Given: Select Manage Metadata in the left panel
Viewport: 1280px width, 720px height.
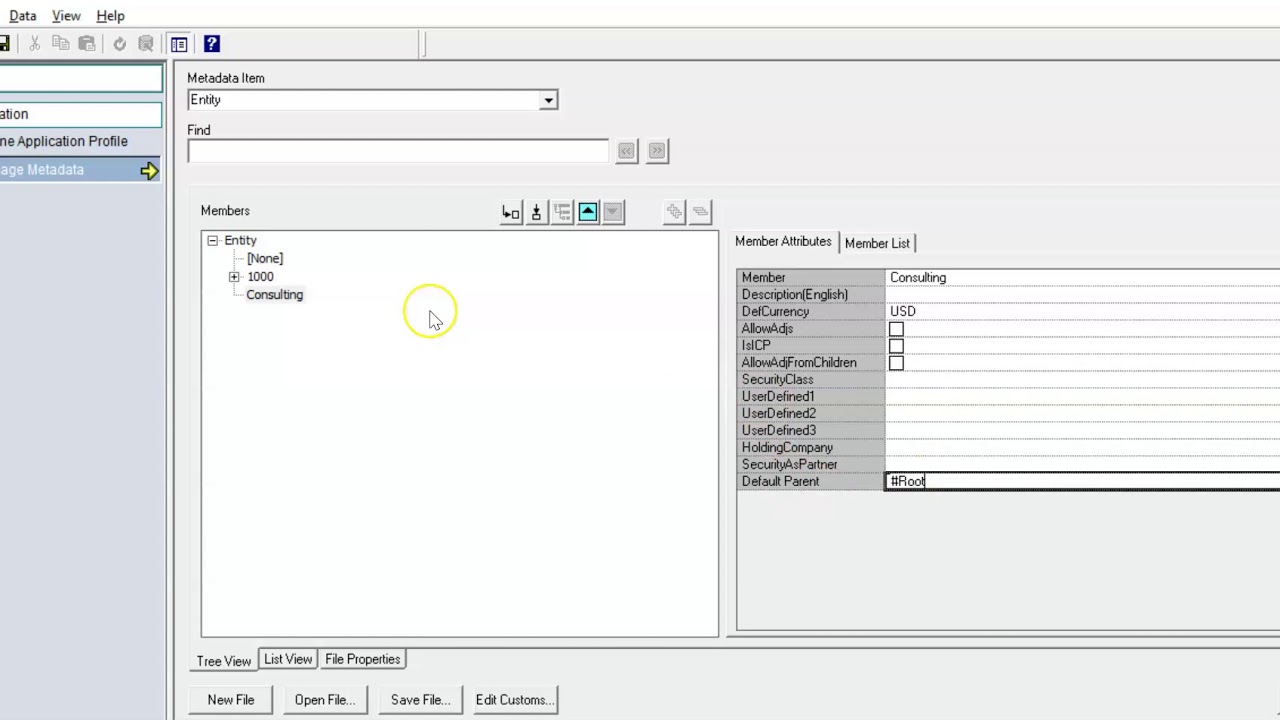Looking at the screenshot, I should coord(80,170).
